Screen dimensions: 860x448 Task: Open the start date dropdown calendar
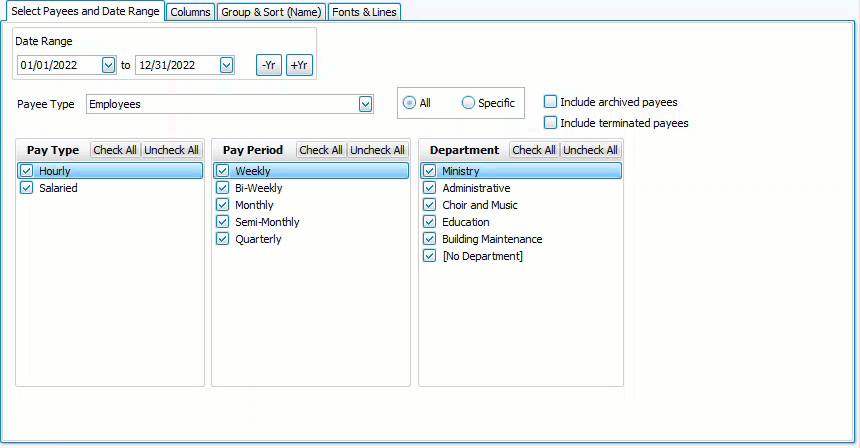click(108, 65)
